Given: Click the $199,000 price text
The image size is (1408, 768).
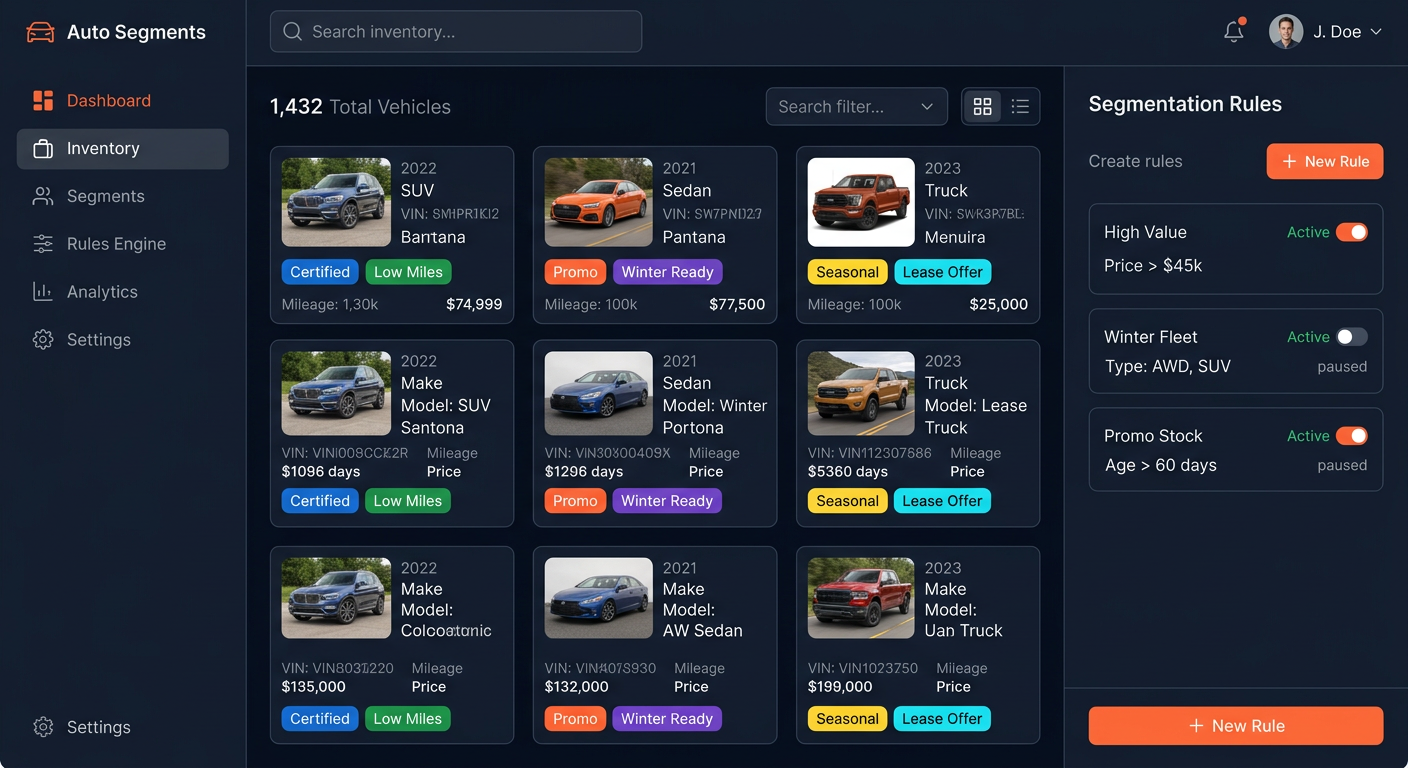Looking at the screenshot, I should pos(840,687).
